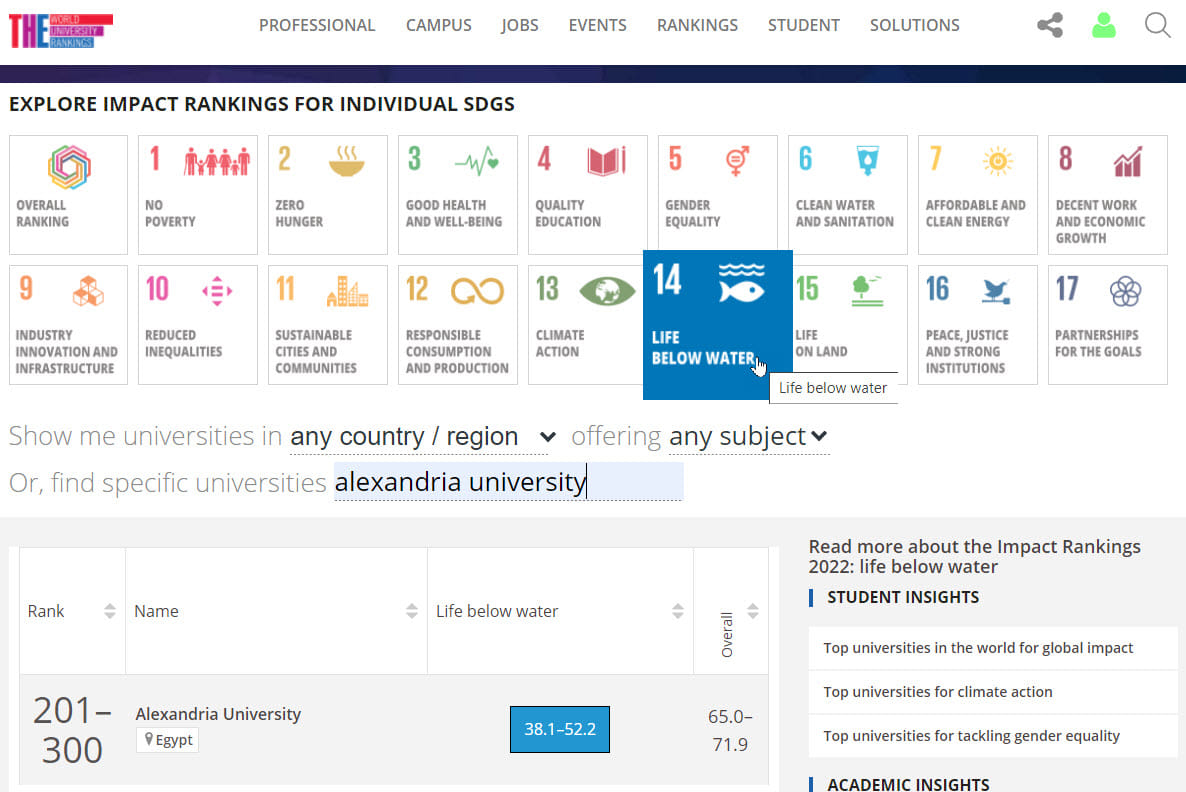The height and width of the screenshot is (792, 1186).
Task: Open the Rankings menu item
Action: 697,25
